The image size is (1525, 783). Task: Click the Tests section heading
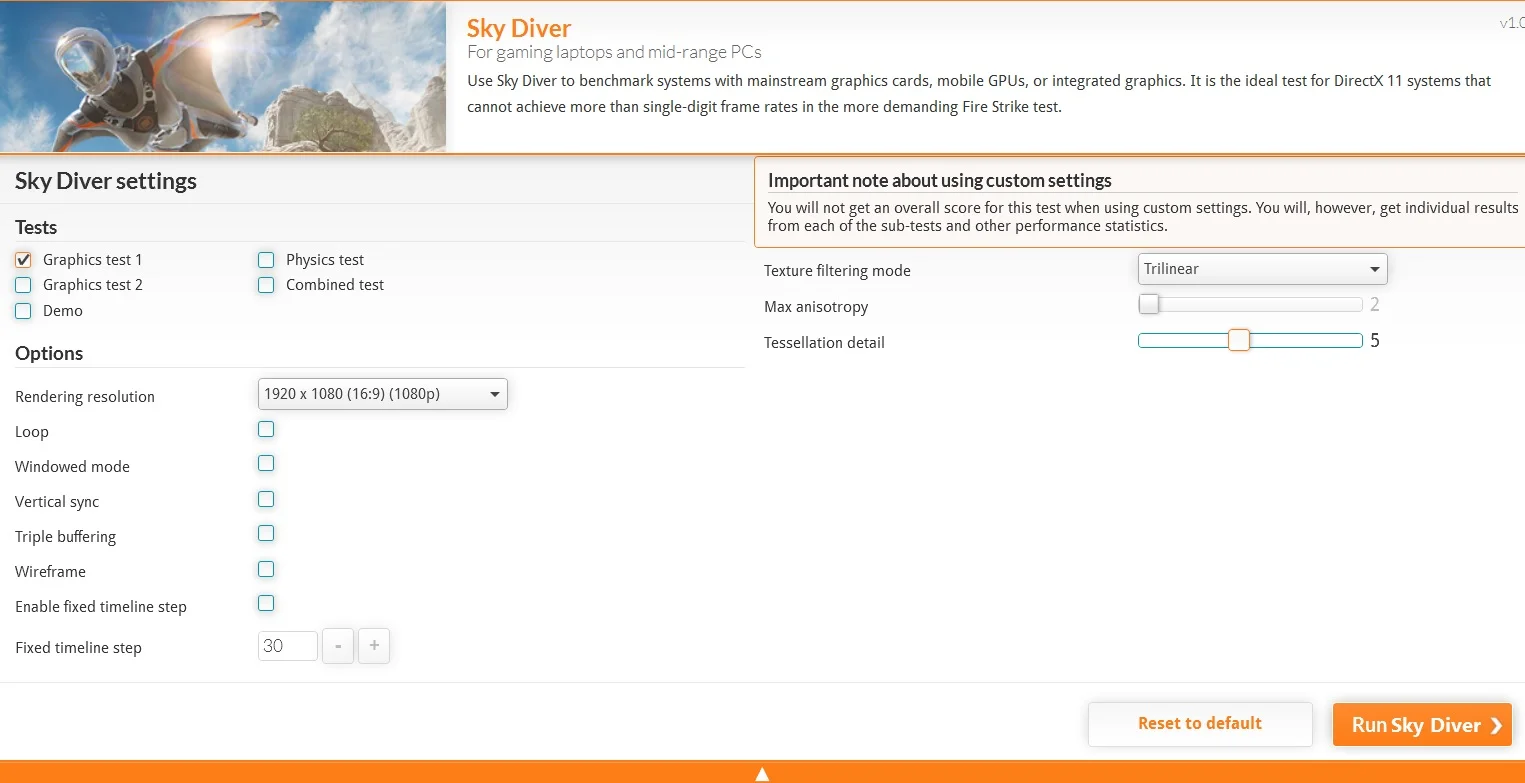click(x=36, y=227)
